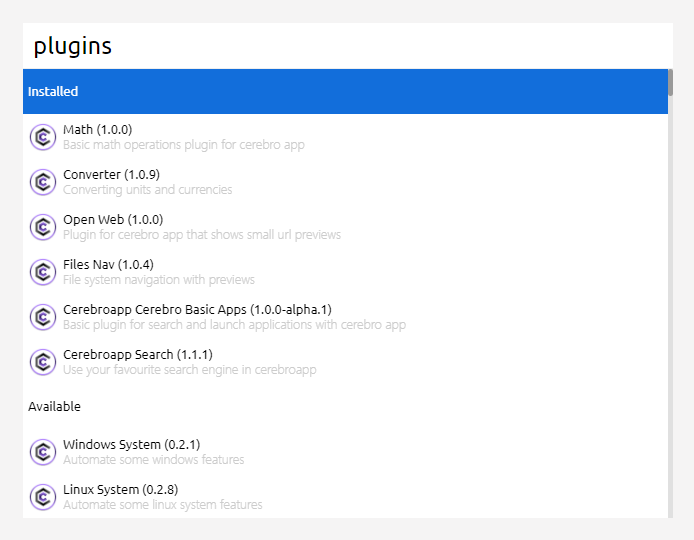Click "Automate some linux system features" description
Viewport: 694px width, 540px height.
tap(162, 505)
